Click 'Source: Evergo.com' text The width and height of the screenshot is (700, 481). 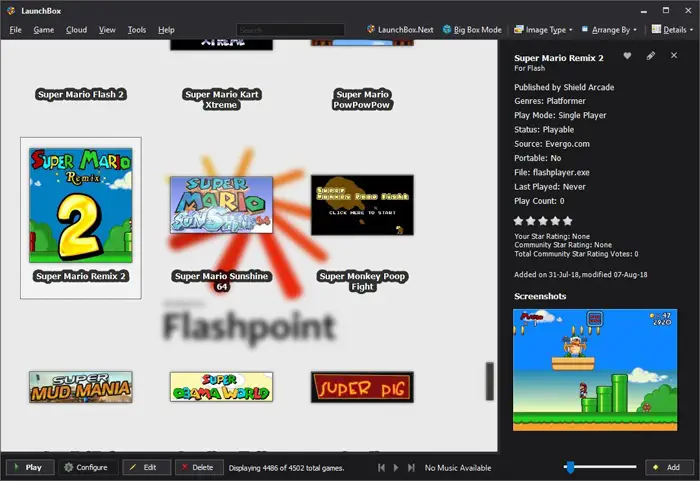click(x=552, y=144)
